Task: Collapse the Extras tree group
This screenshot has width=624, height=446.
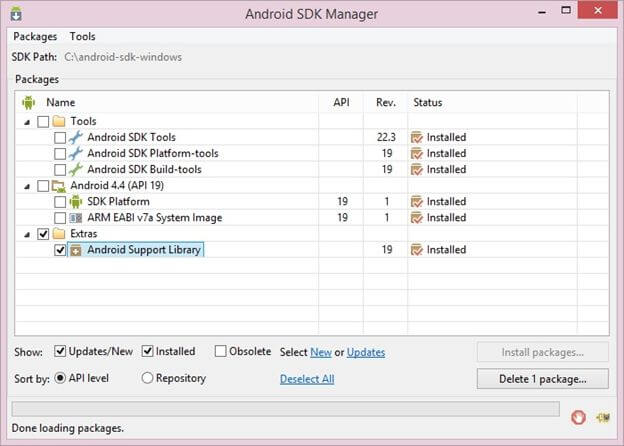Action: click(26, 233)
